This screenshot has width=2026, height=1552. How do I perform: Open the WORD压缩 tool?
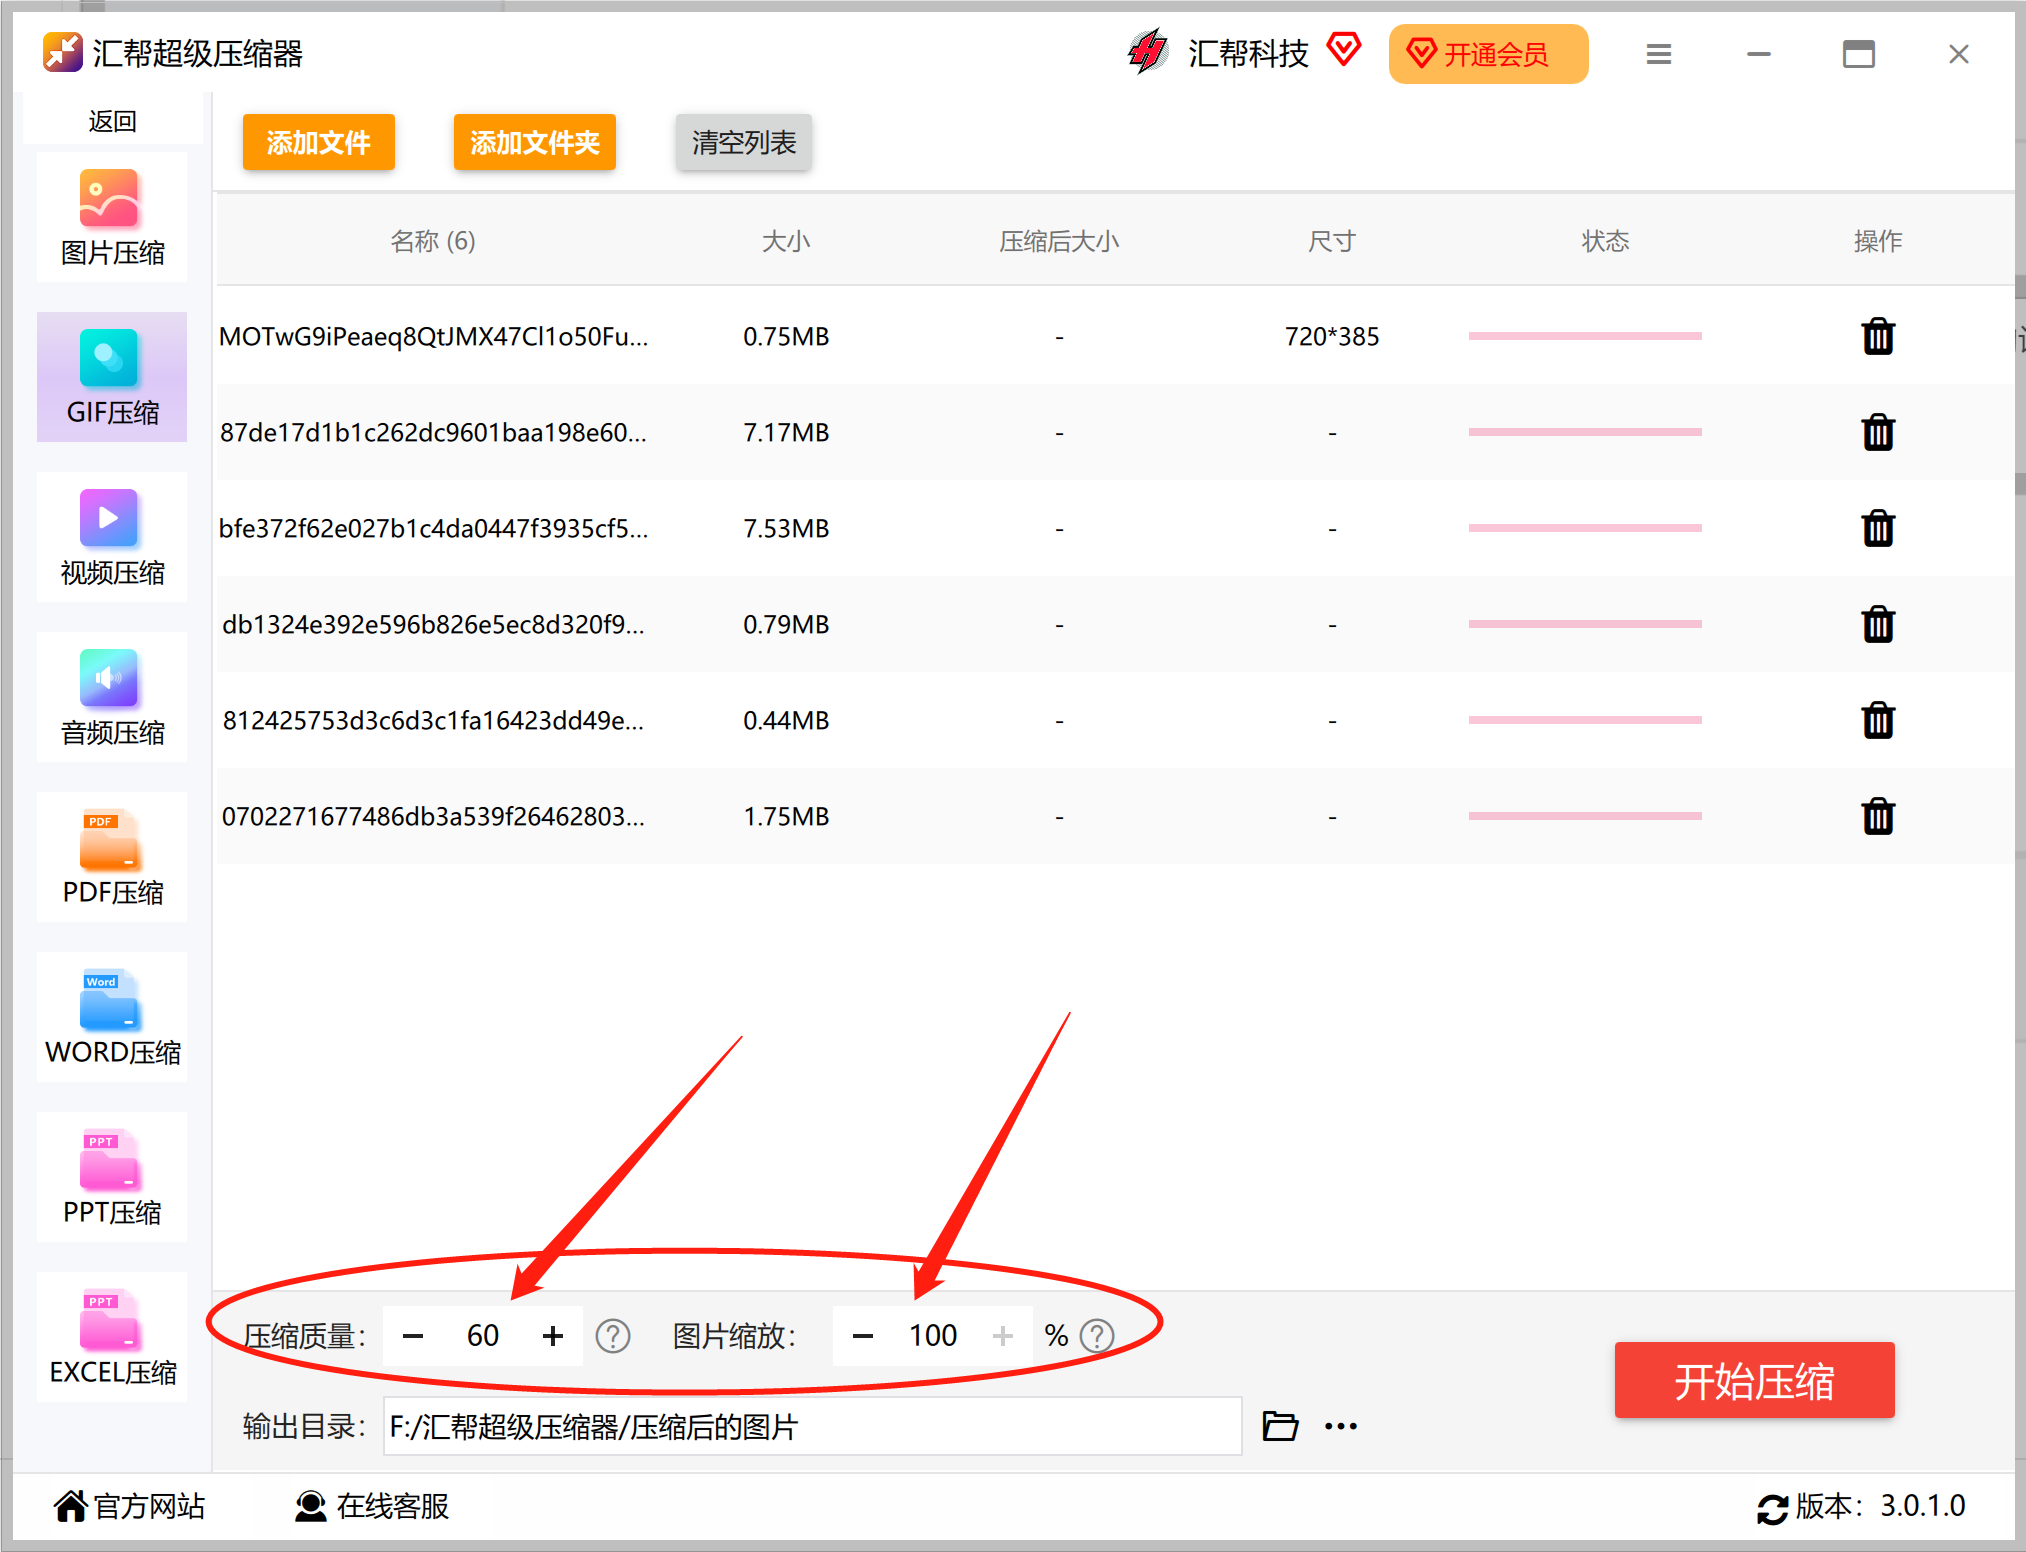click(112, 1017)
